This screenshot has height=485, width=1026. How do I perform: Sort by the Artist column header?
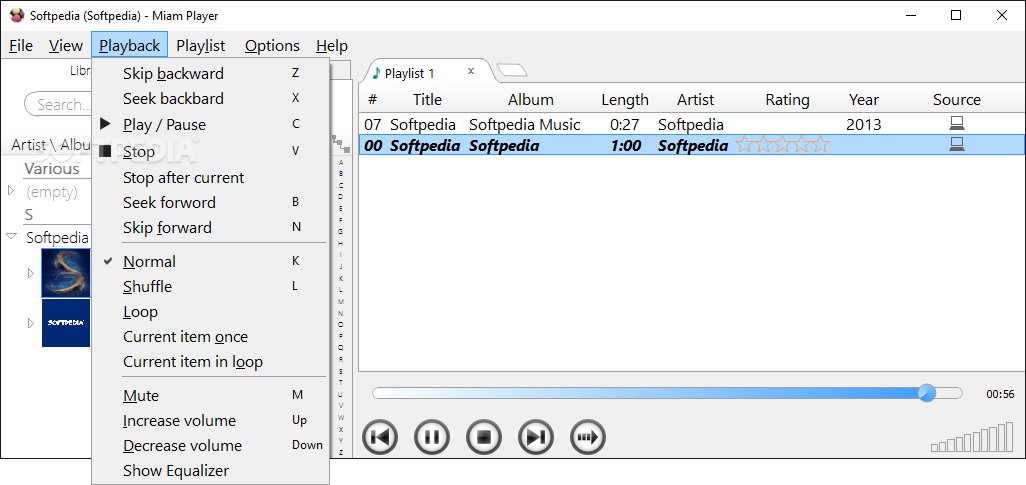coord(696,99)
